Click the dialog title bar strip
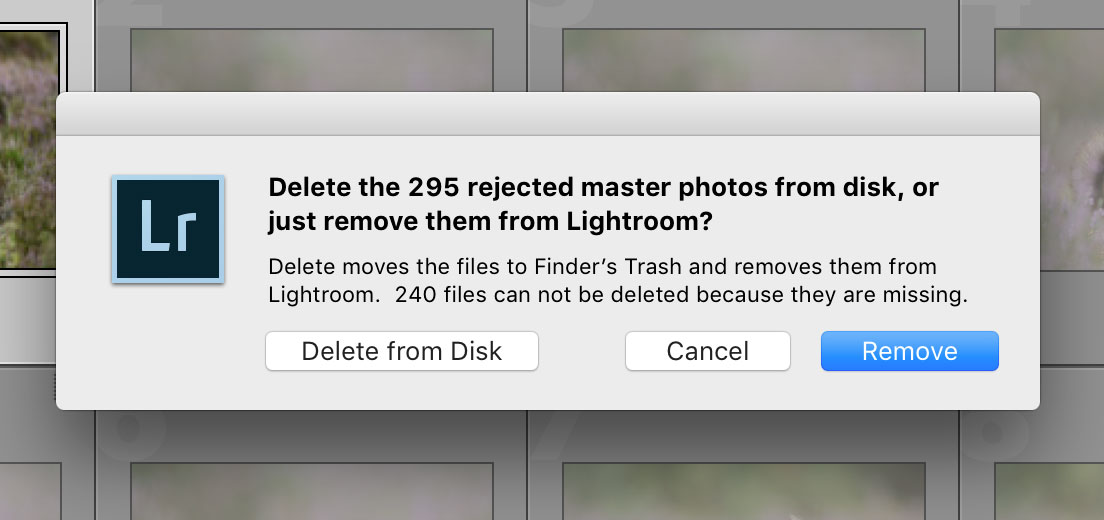The image size is (1104, 520). [548, 113]
